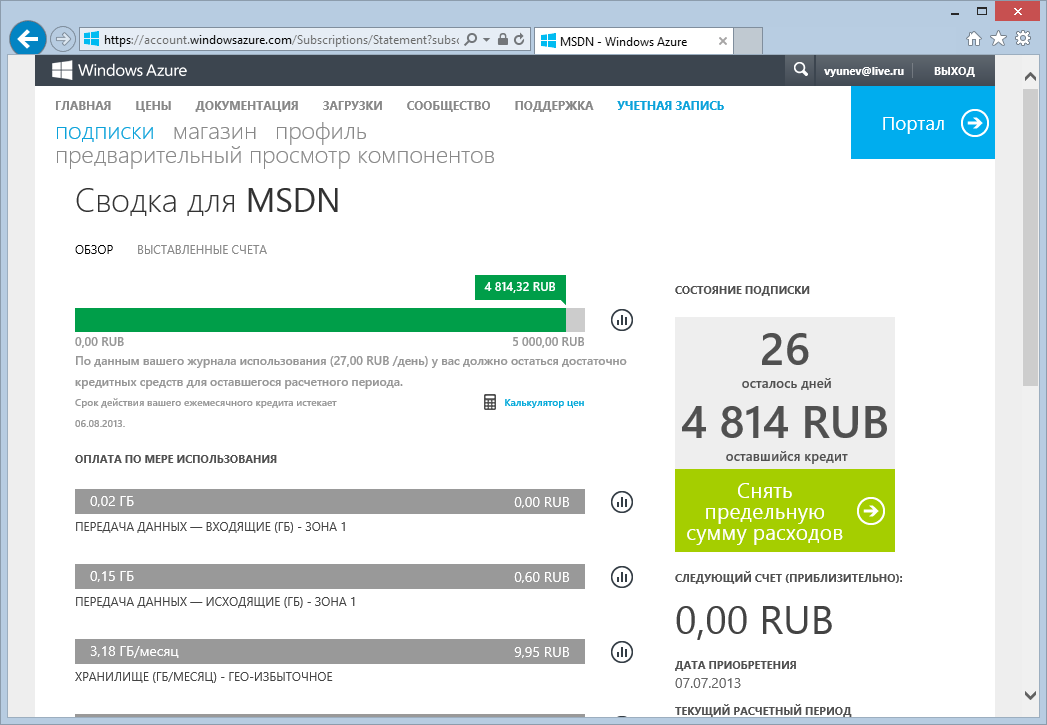Click the 0,02 ГБ incoming data usage bar
The width and height of the screenshot is (1047, 725).
(x=330, y=501)
